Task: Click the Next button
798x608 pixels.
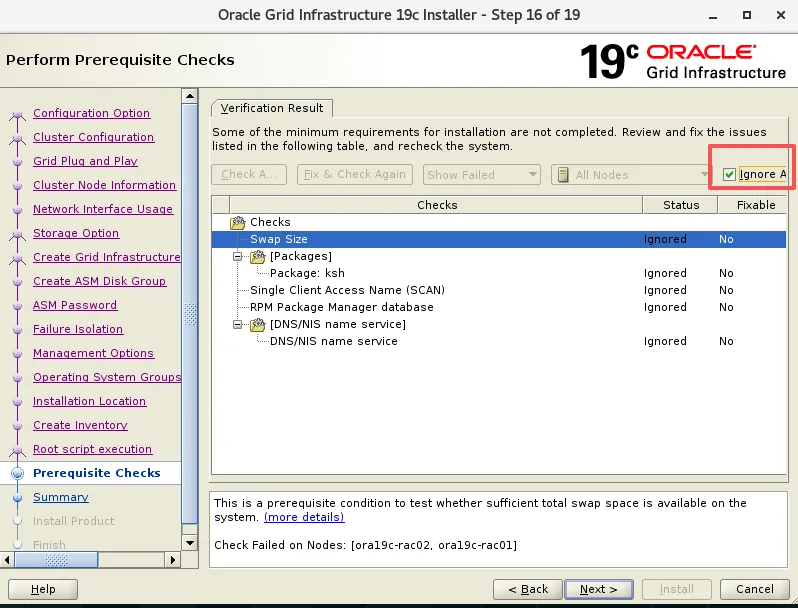Action: pos(598,589)
